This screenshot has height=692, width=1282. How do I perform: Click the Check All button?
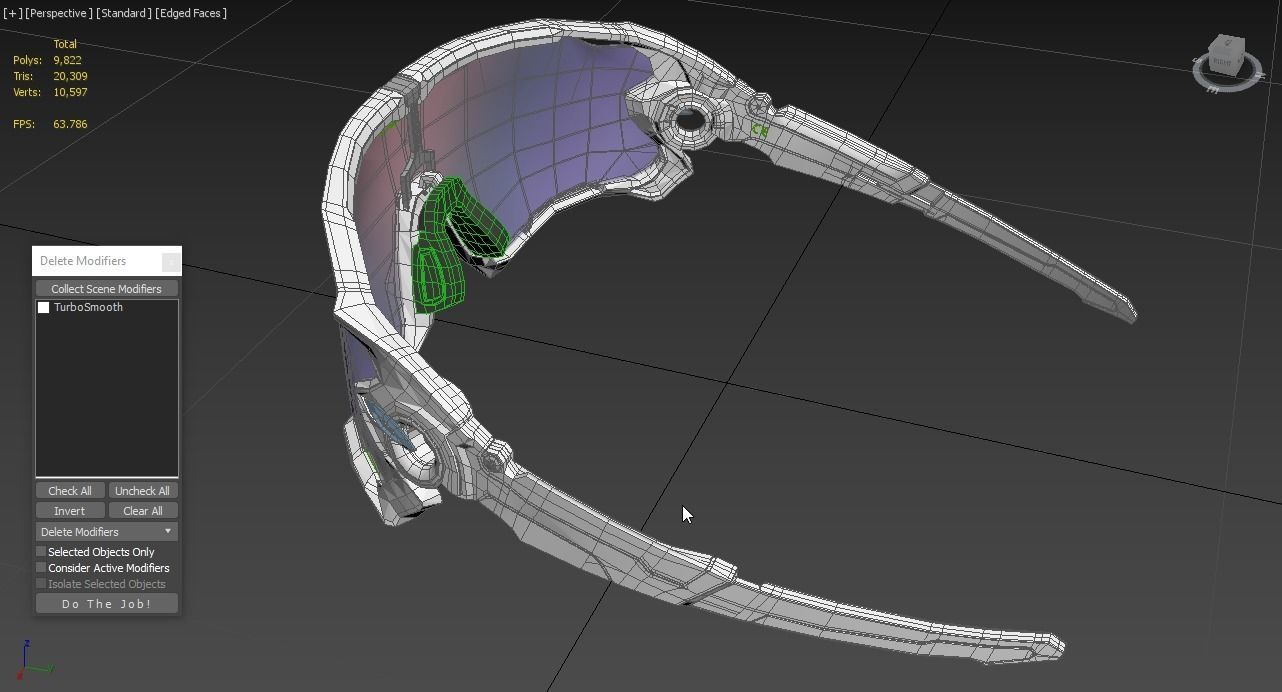70,491
